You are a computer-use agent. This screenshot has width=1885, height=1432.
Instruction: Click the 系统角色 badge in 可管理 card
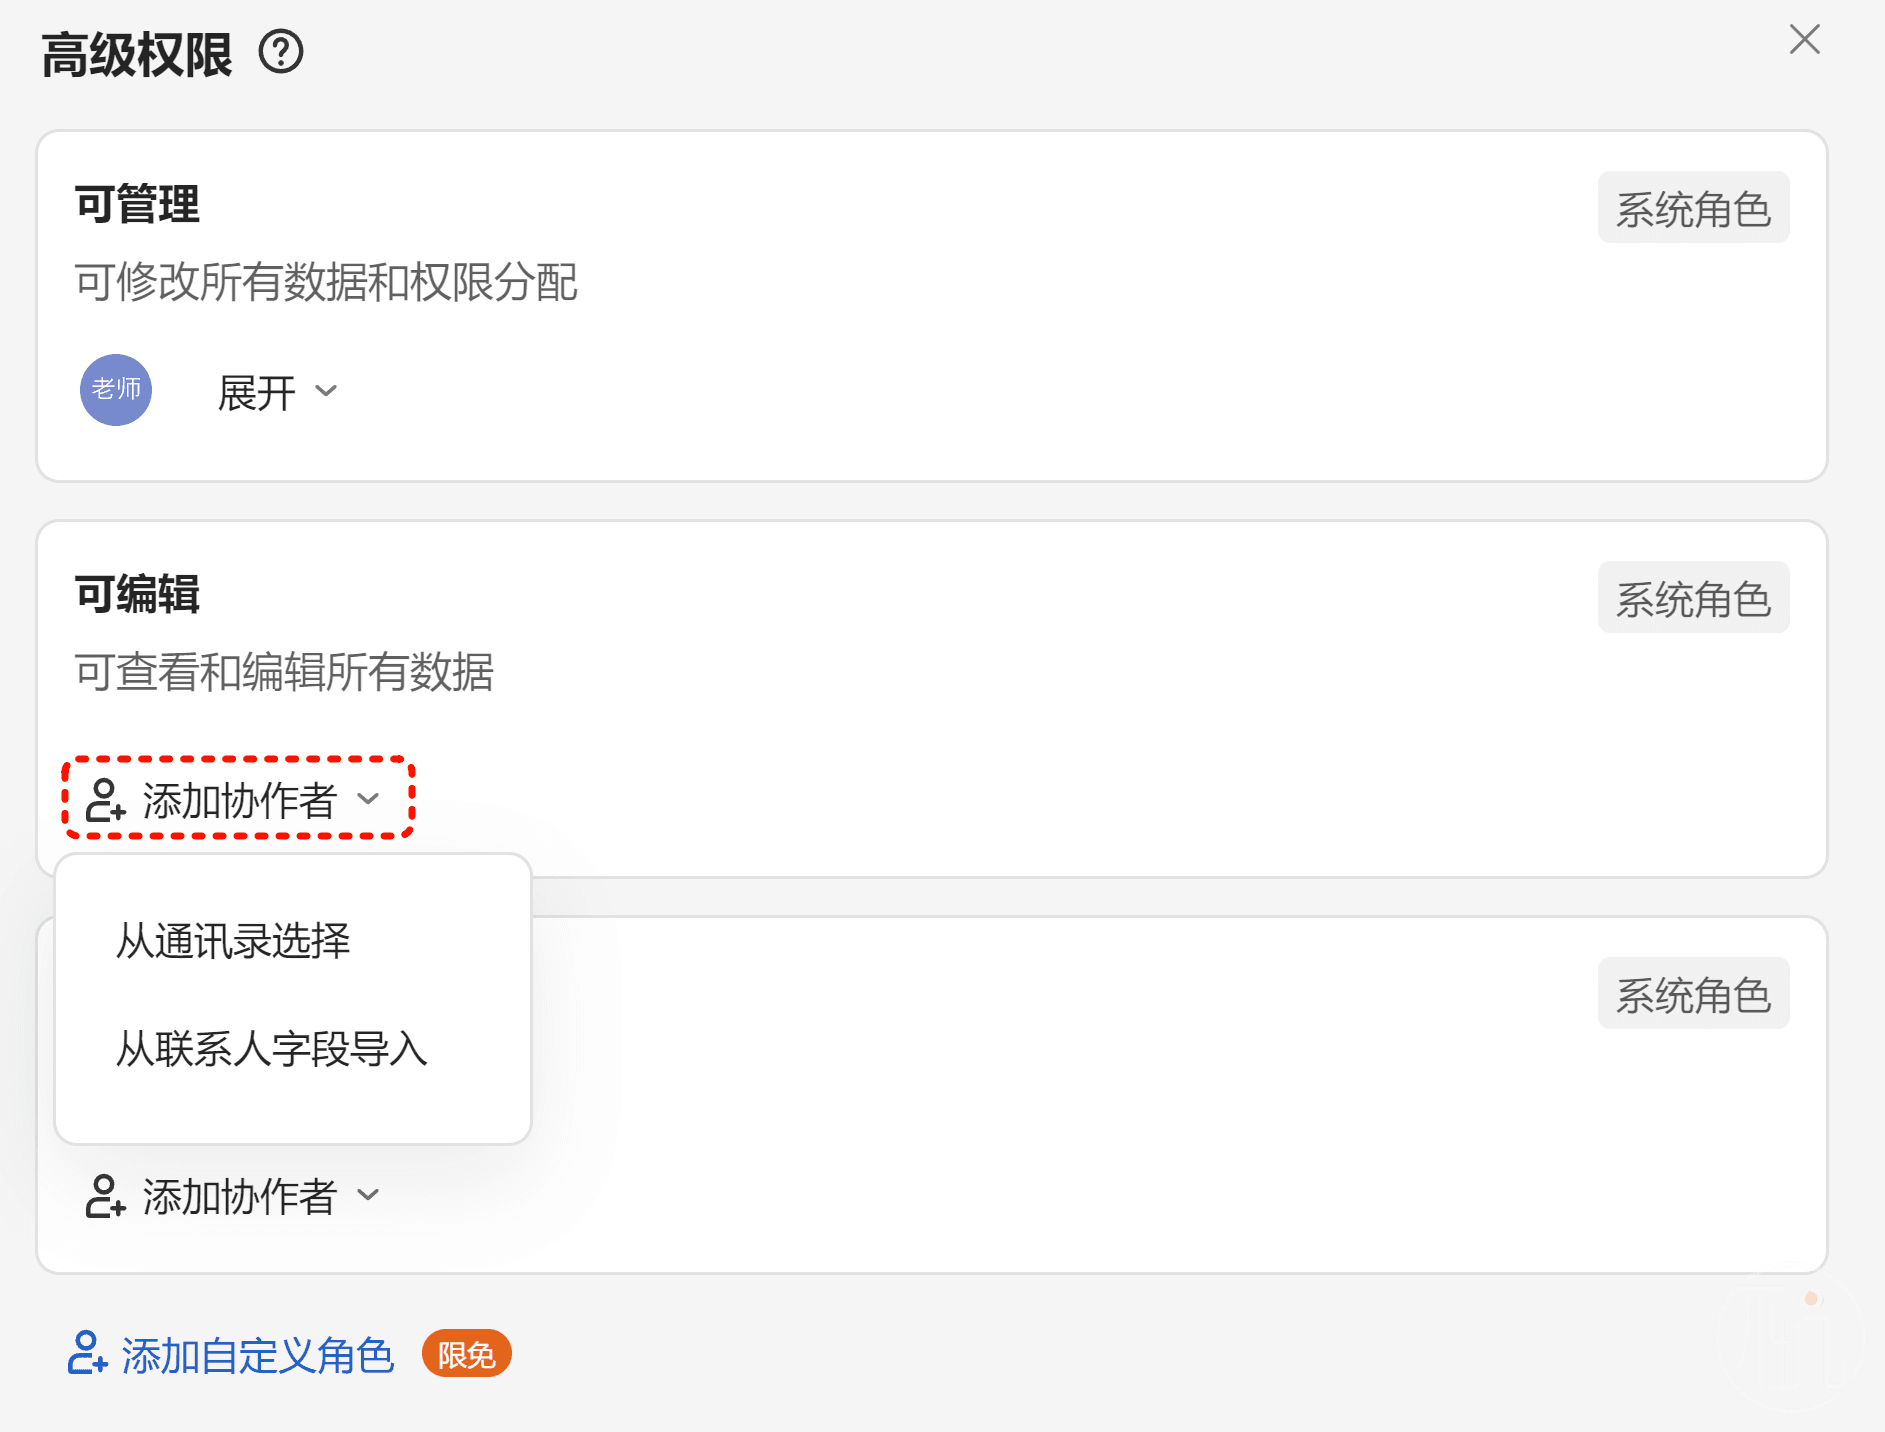[1692, 208]
